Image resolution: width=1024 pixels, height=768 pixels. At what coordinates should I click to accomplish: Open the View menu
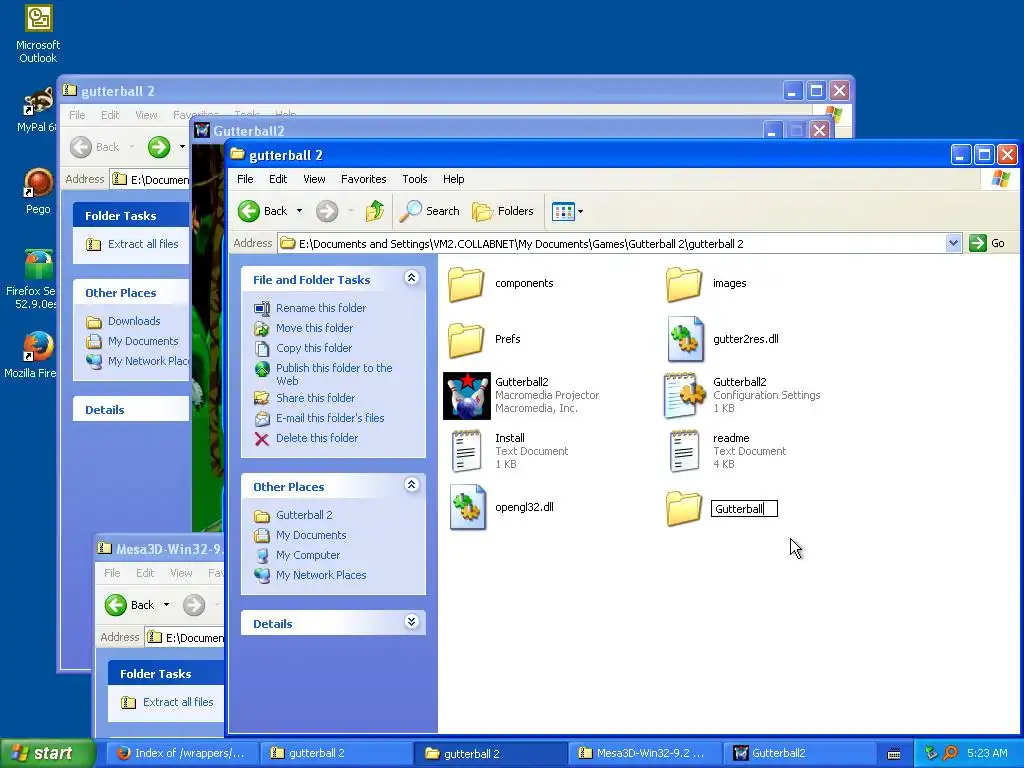pyautogui.click(x=314, y=179)
